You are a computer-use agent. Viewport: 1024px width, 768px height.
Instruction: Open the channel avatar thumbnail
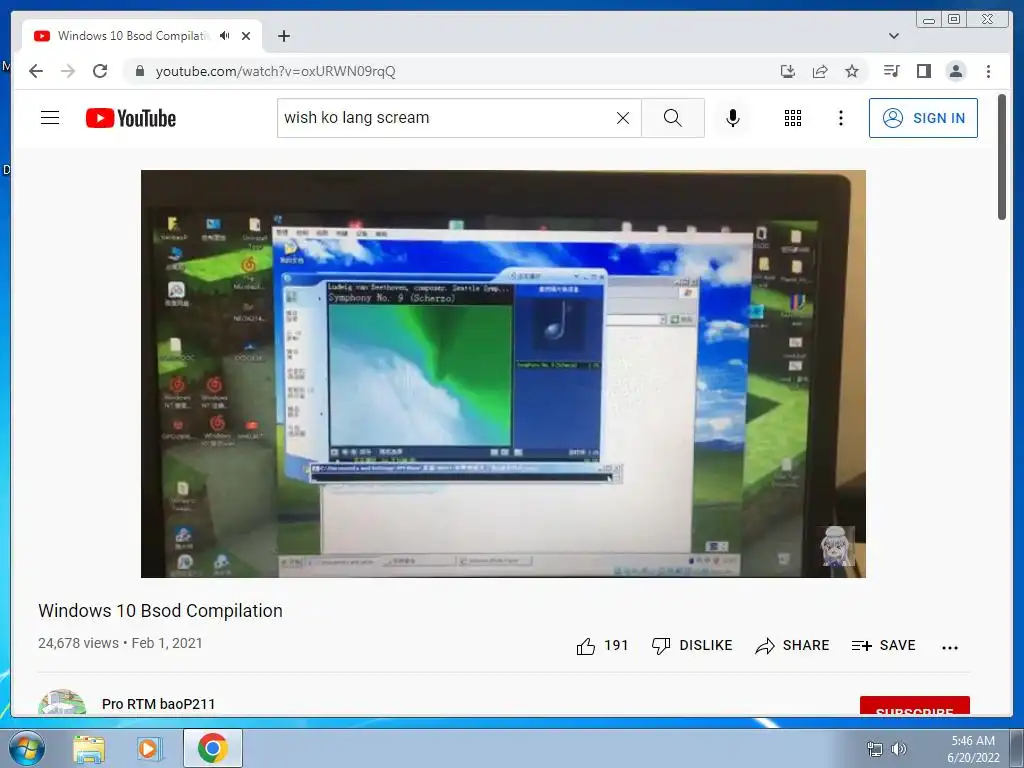[x=62, y=703]
